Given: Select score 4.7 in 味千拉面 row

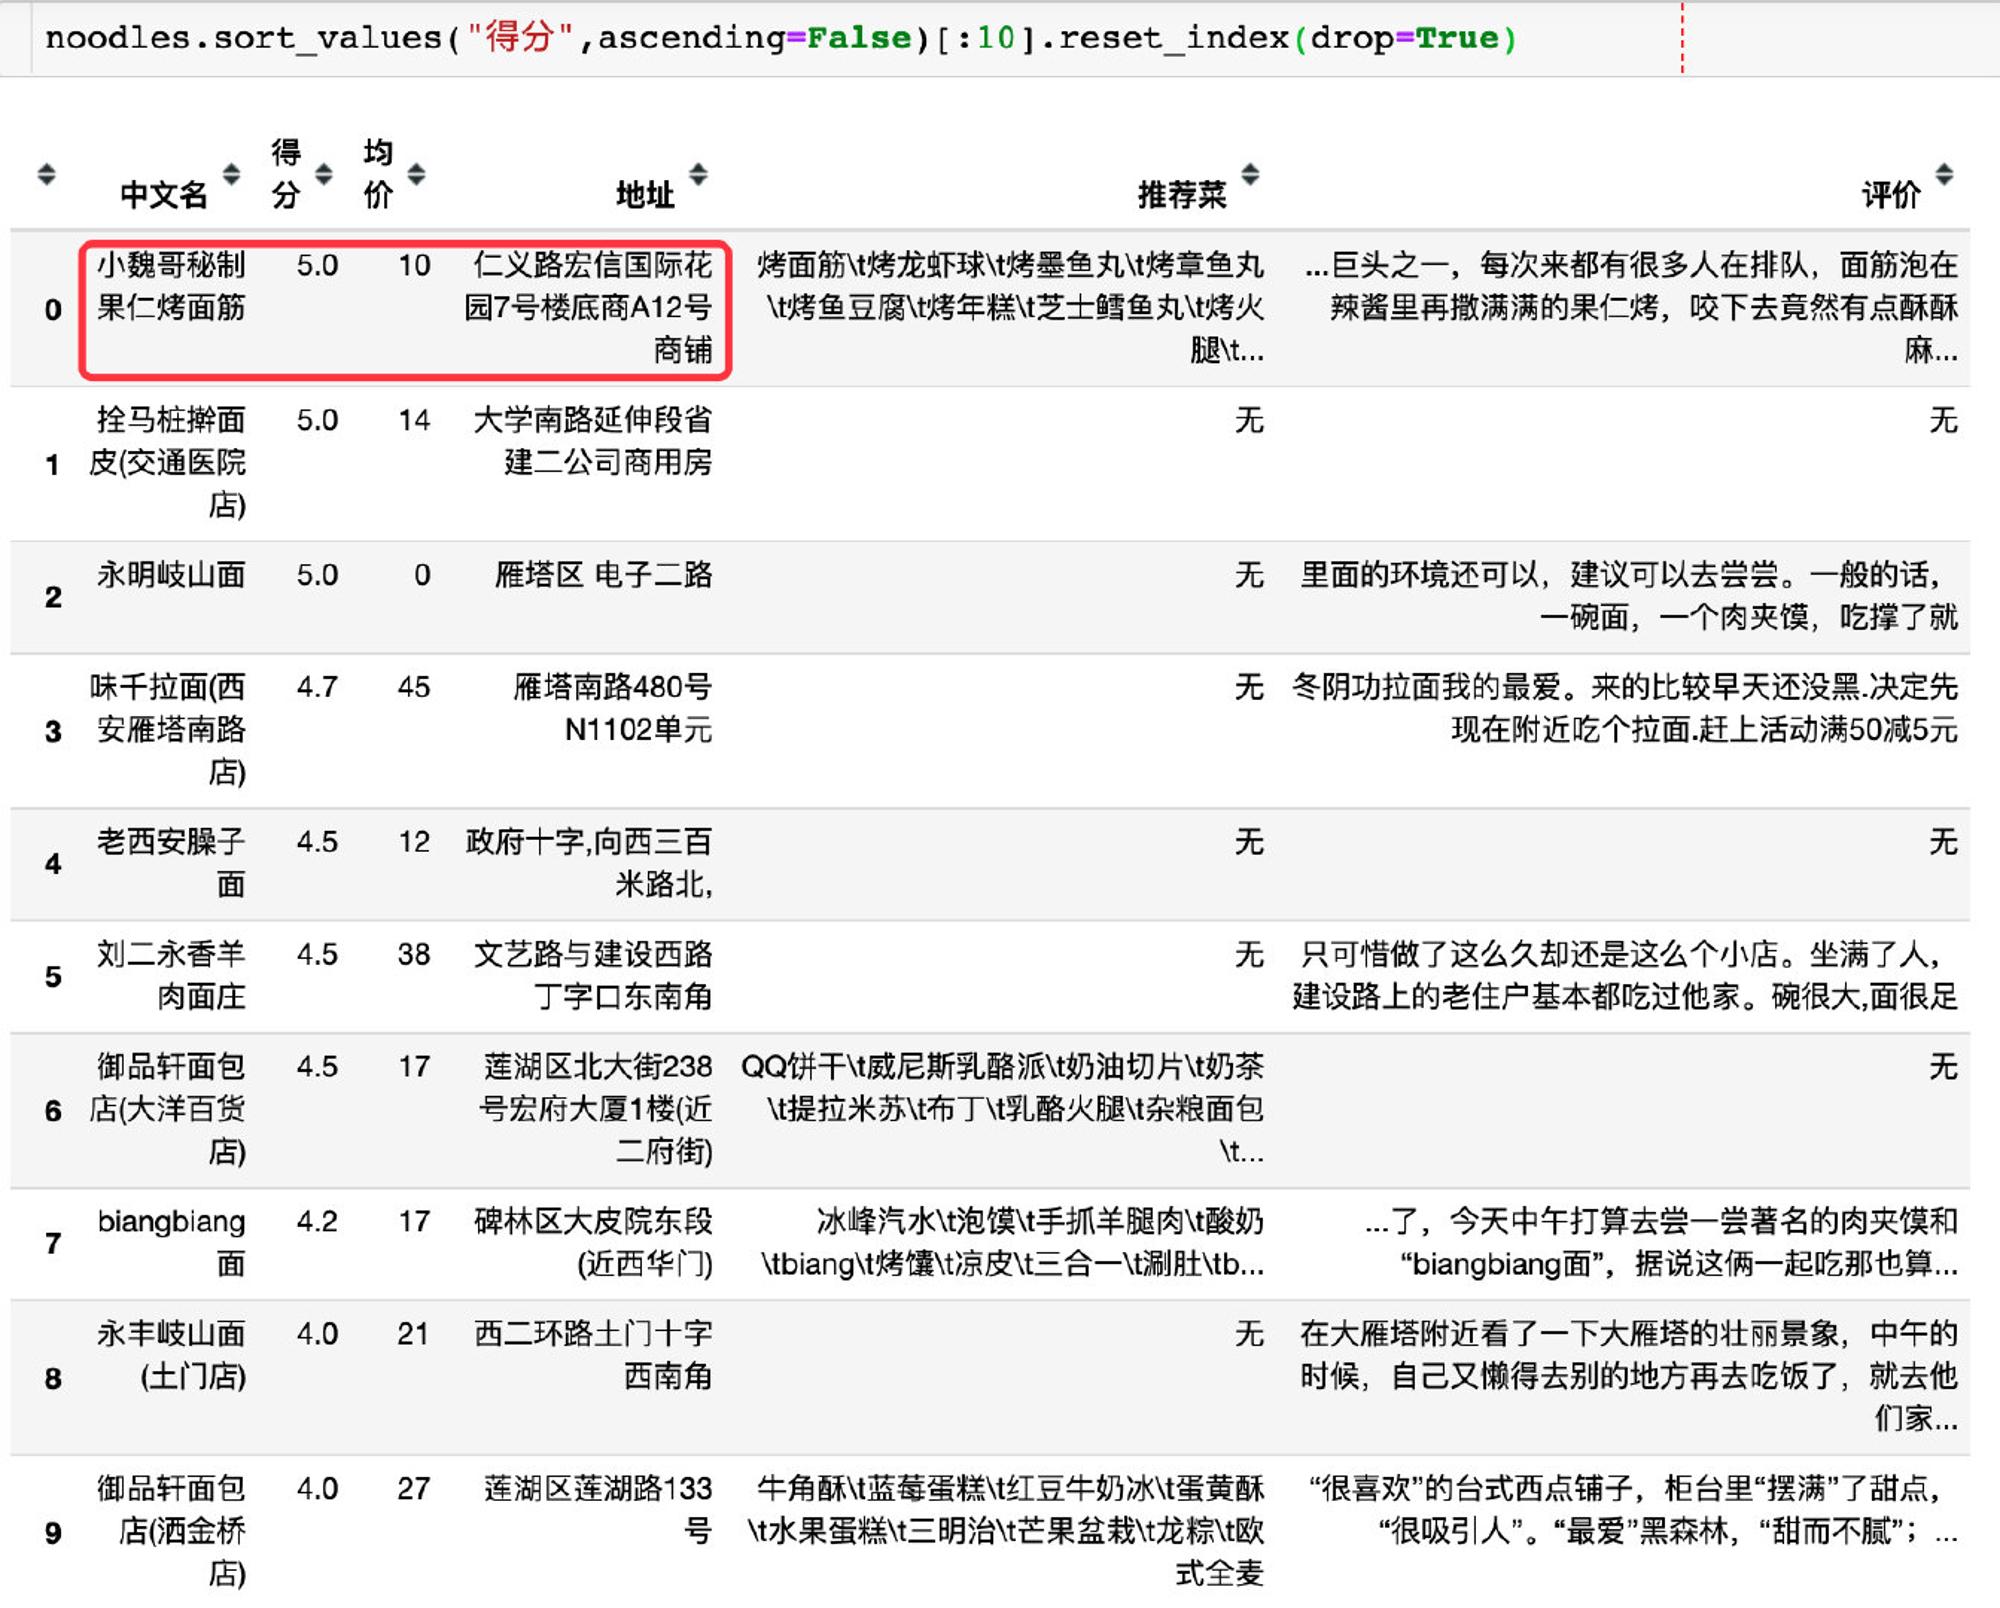Looking at the screenshot, I should pyautogui.click(x=317, y=687).
